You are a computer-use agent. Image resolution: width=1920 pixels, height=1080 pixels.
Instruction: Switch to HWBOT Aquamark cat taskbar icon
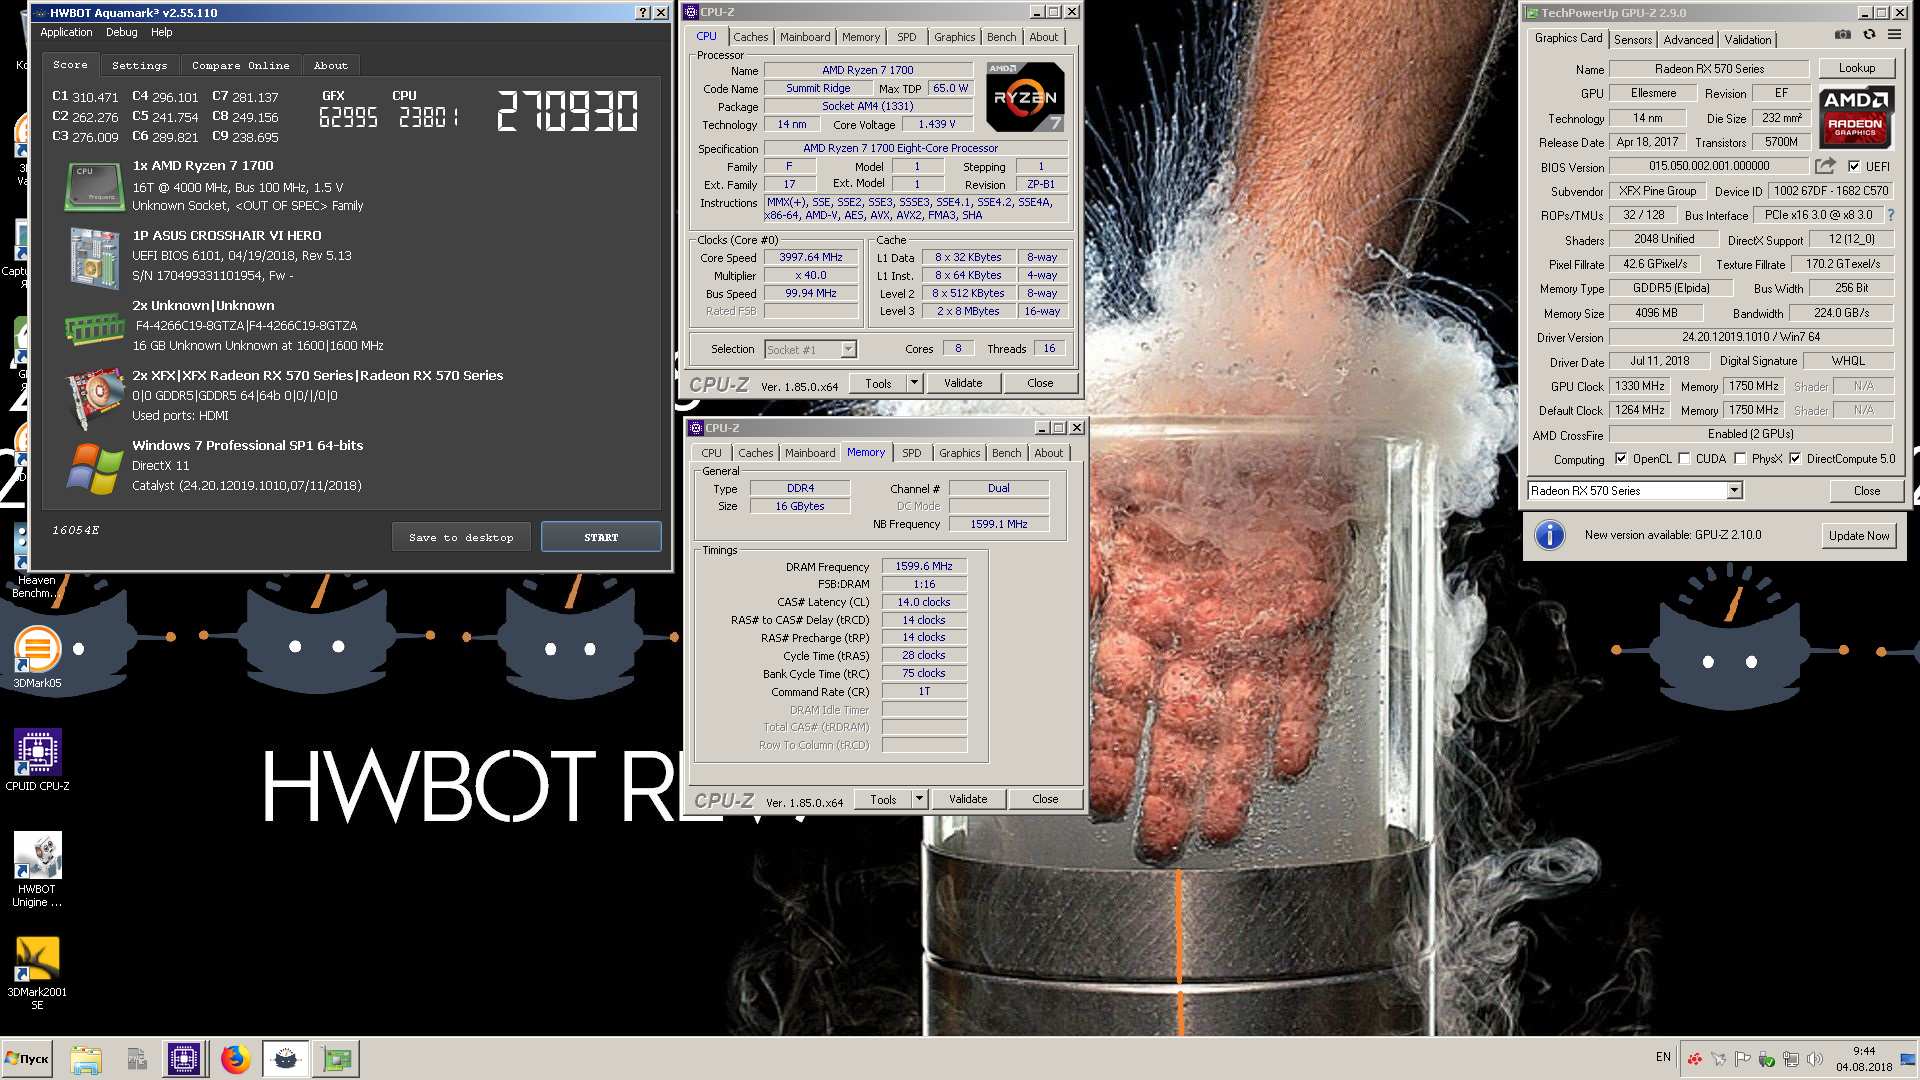286,1059
